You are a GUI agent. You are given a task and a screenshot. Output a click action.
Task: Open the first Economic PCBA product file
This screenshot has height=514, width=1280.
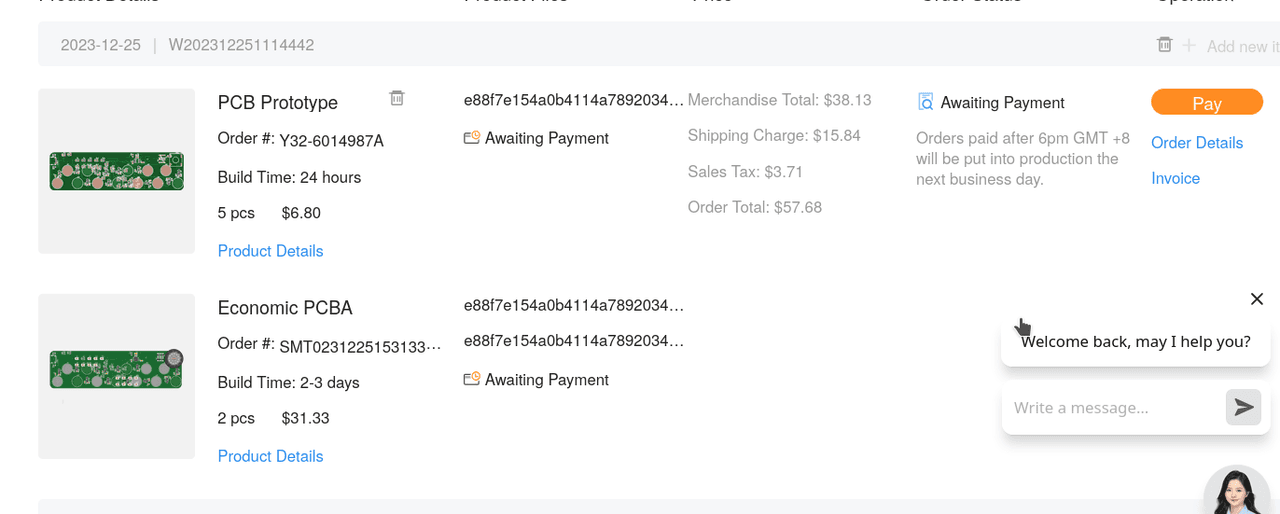coord(574,305)
